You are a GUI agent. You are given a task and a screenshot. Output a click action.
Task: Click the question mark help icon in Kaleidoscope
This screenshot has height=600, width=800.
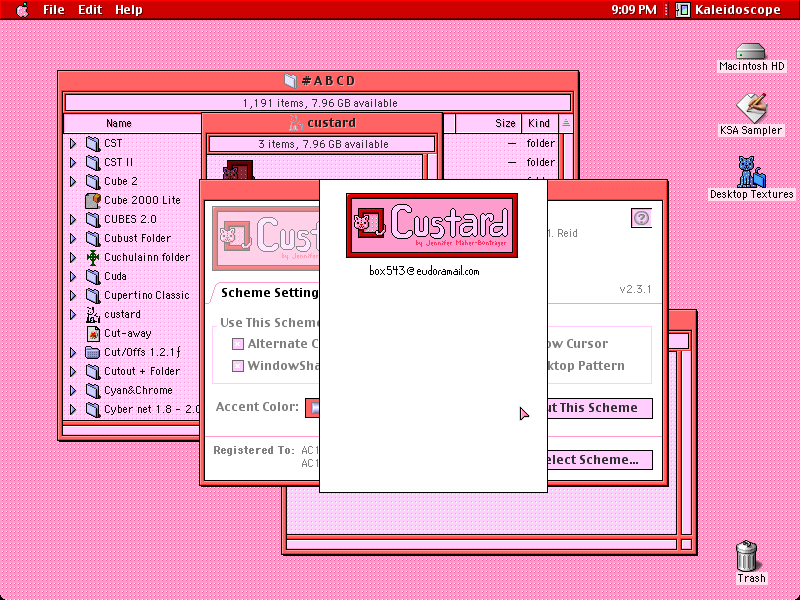(641, 218)
